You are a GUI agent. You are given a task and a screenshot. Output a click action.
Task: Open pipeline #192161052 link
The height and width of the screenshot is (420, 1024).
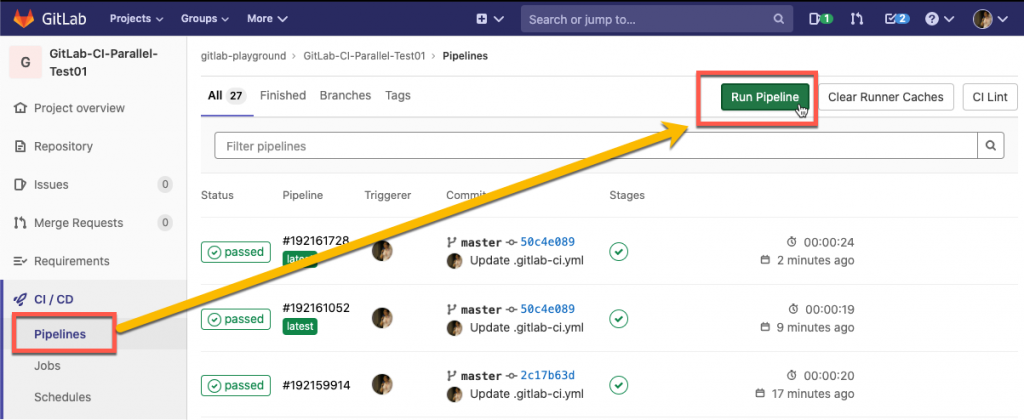pyautogui.click(x=316, y=308)
